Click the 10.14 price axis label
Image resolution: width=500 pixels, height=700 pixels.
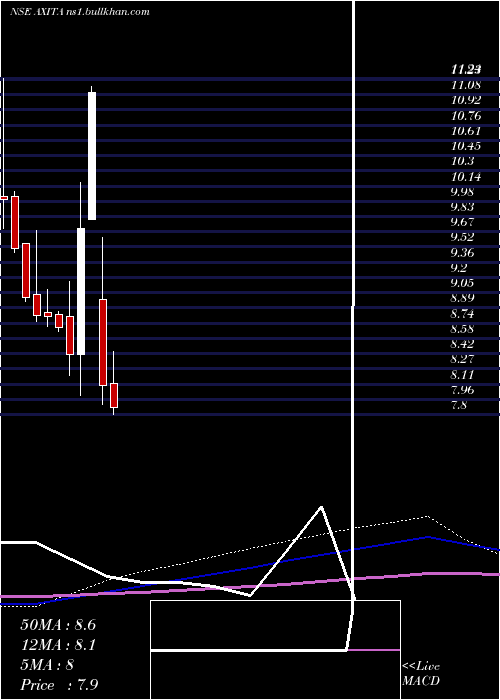[466, 177]
